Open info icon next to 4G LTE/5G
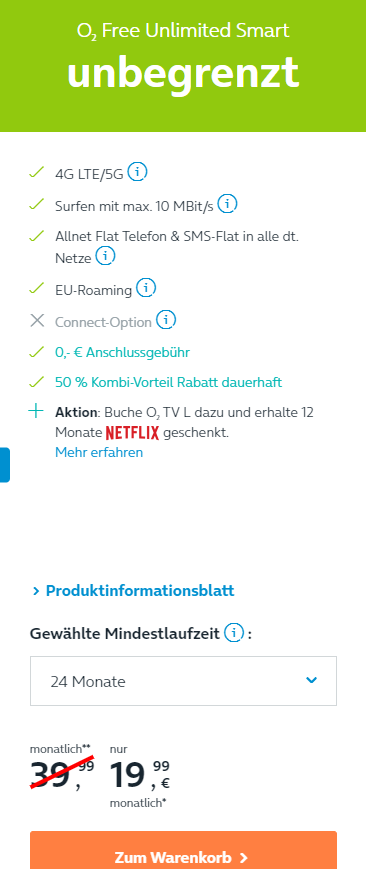Viewport: 366px width, 869px height. coord(137,172)
